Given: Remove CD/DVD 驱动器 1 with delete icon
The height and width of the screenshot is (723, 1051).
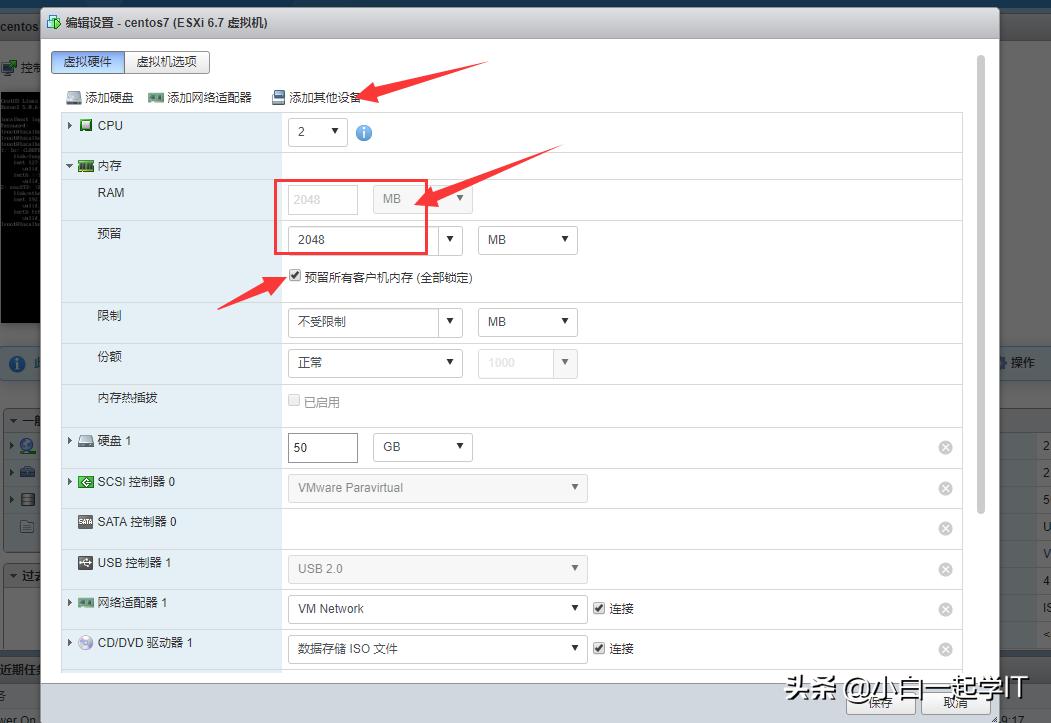Looking at the screenshot, I should [945, 648].
